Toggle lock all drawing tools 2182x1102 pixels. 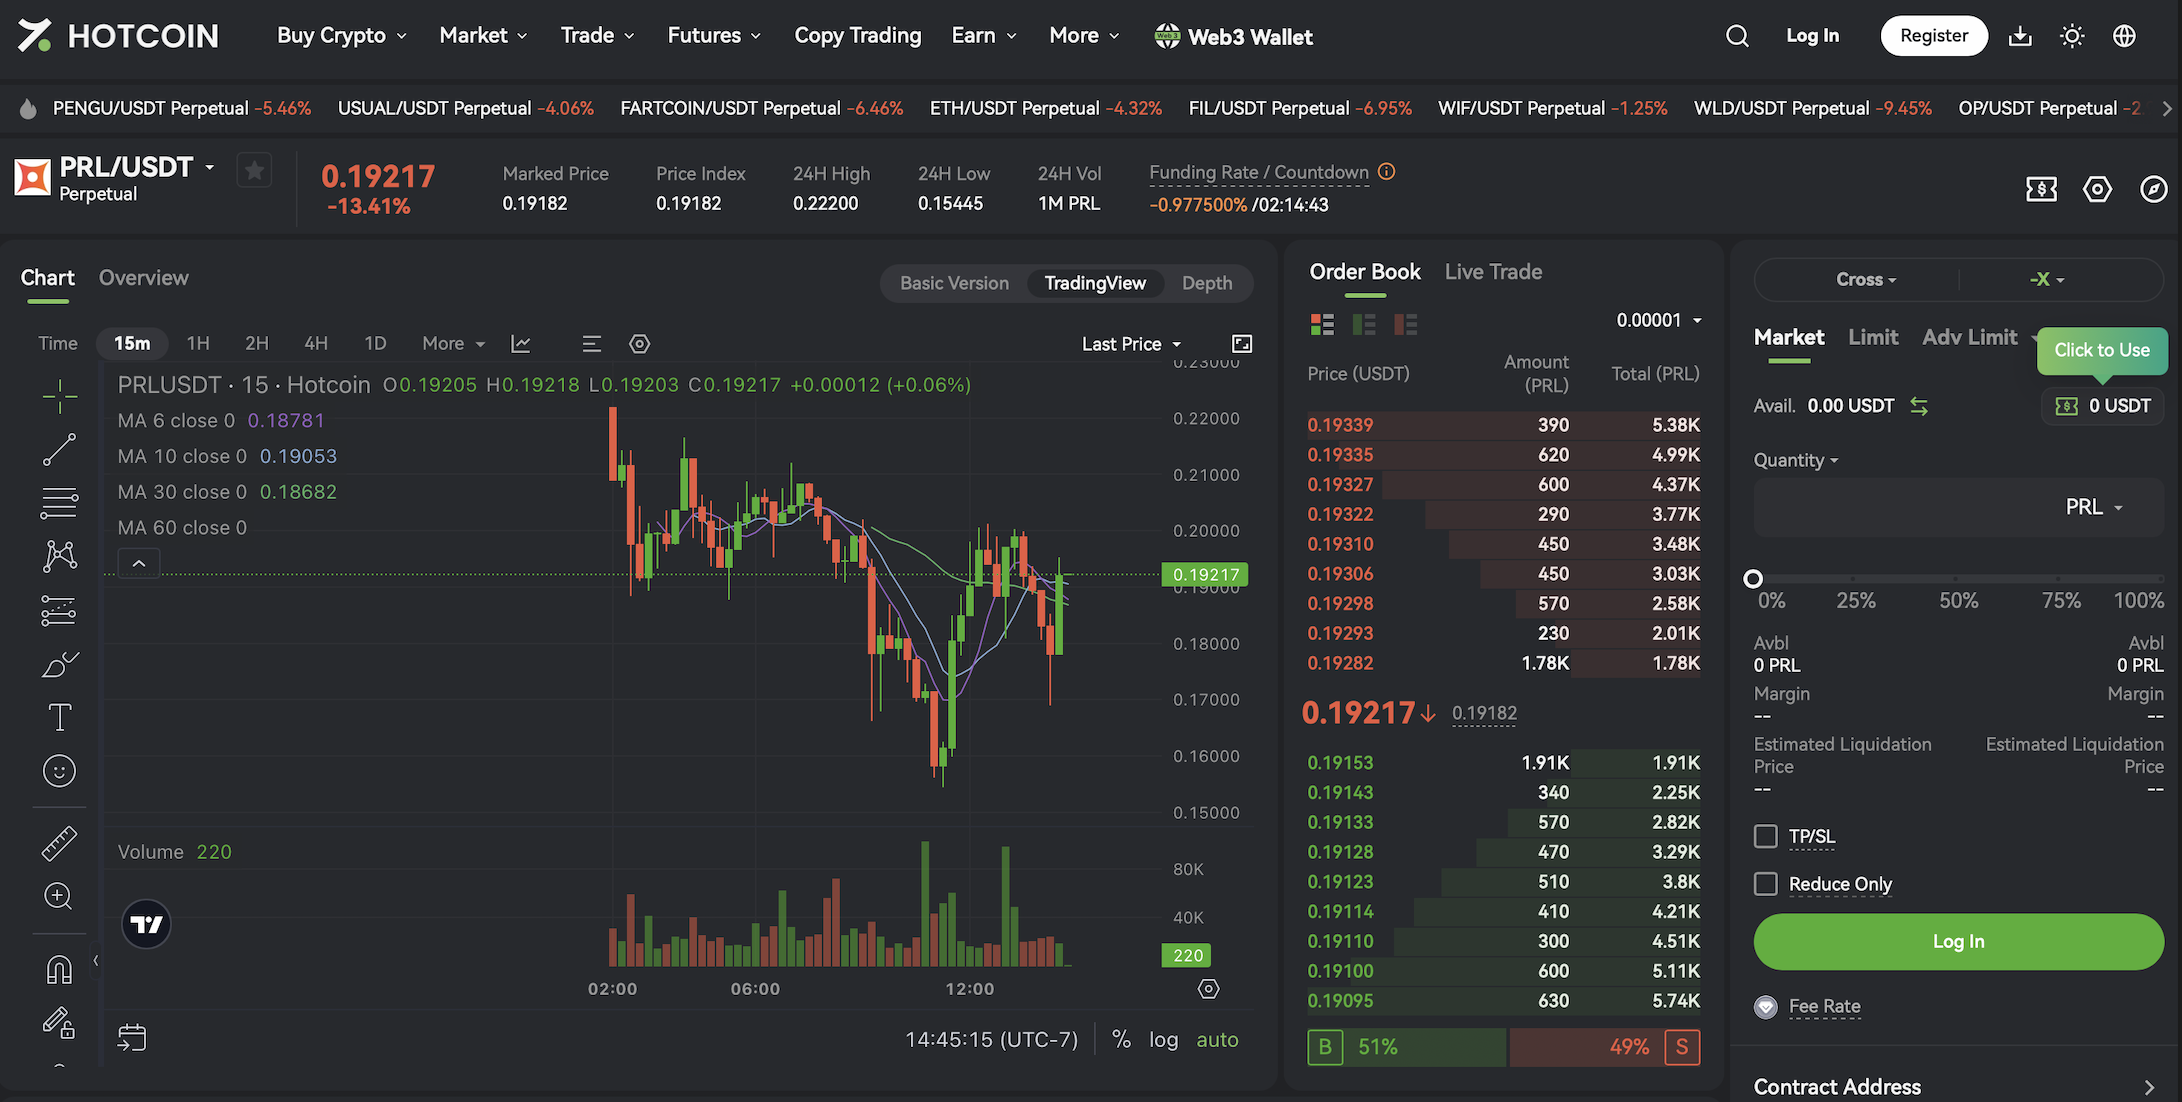(59, 1022)
